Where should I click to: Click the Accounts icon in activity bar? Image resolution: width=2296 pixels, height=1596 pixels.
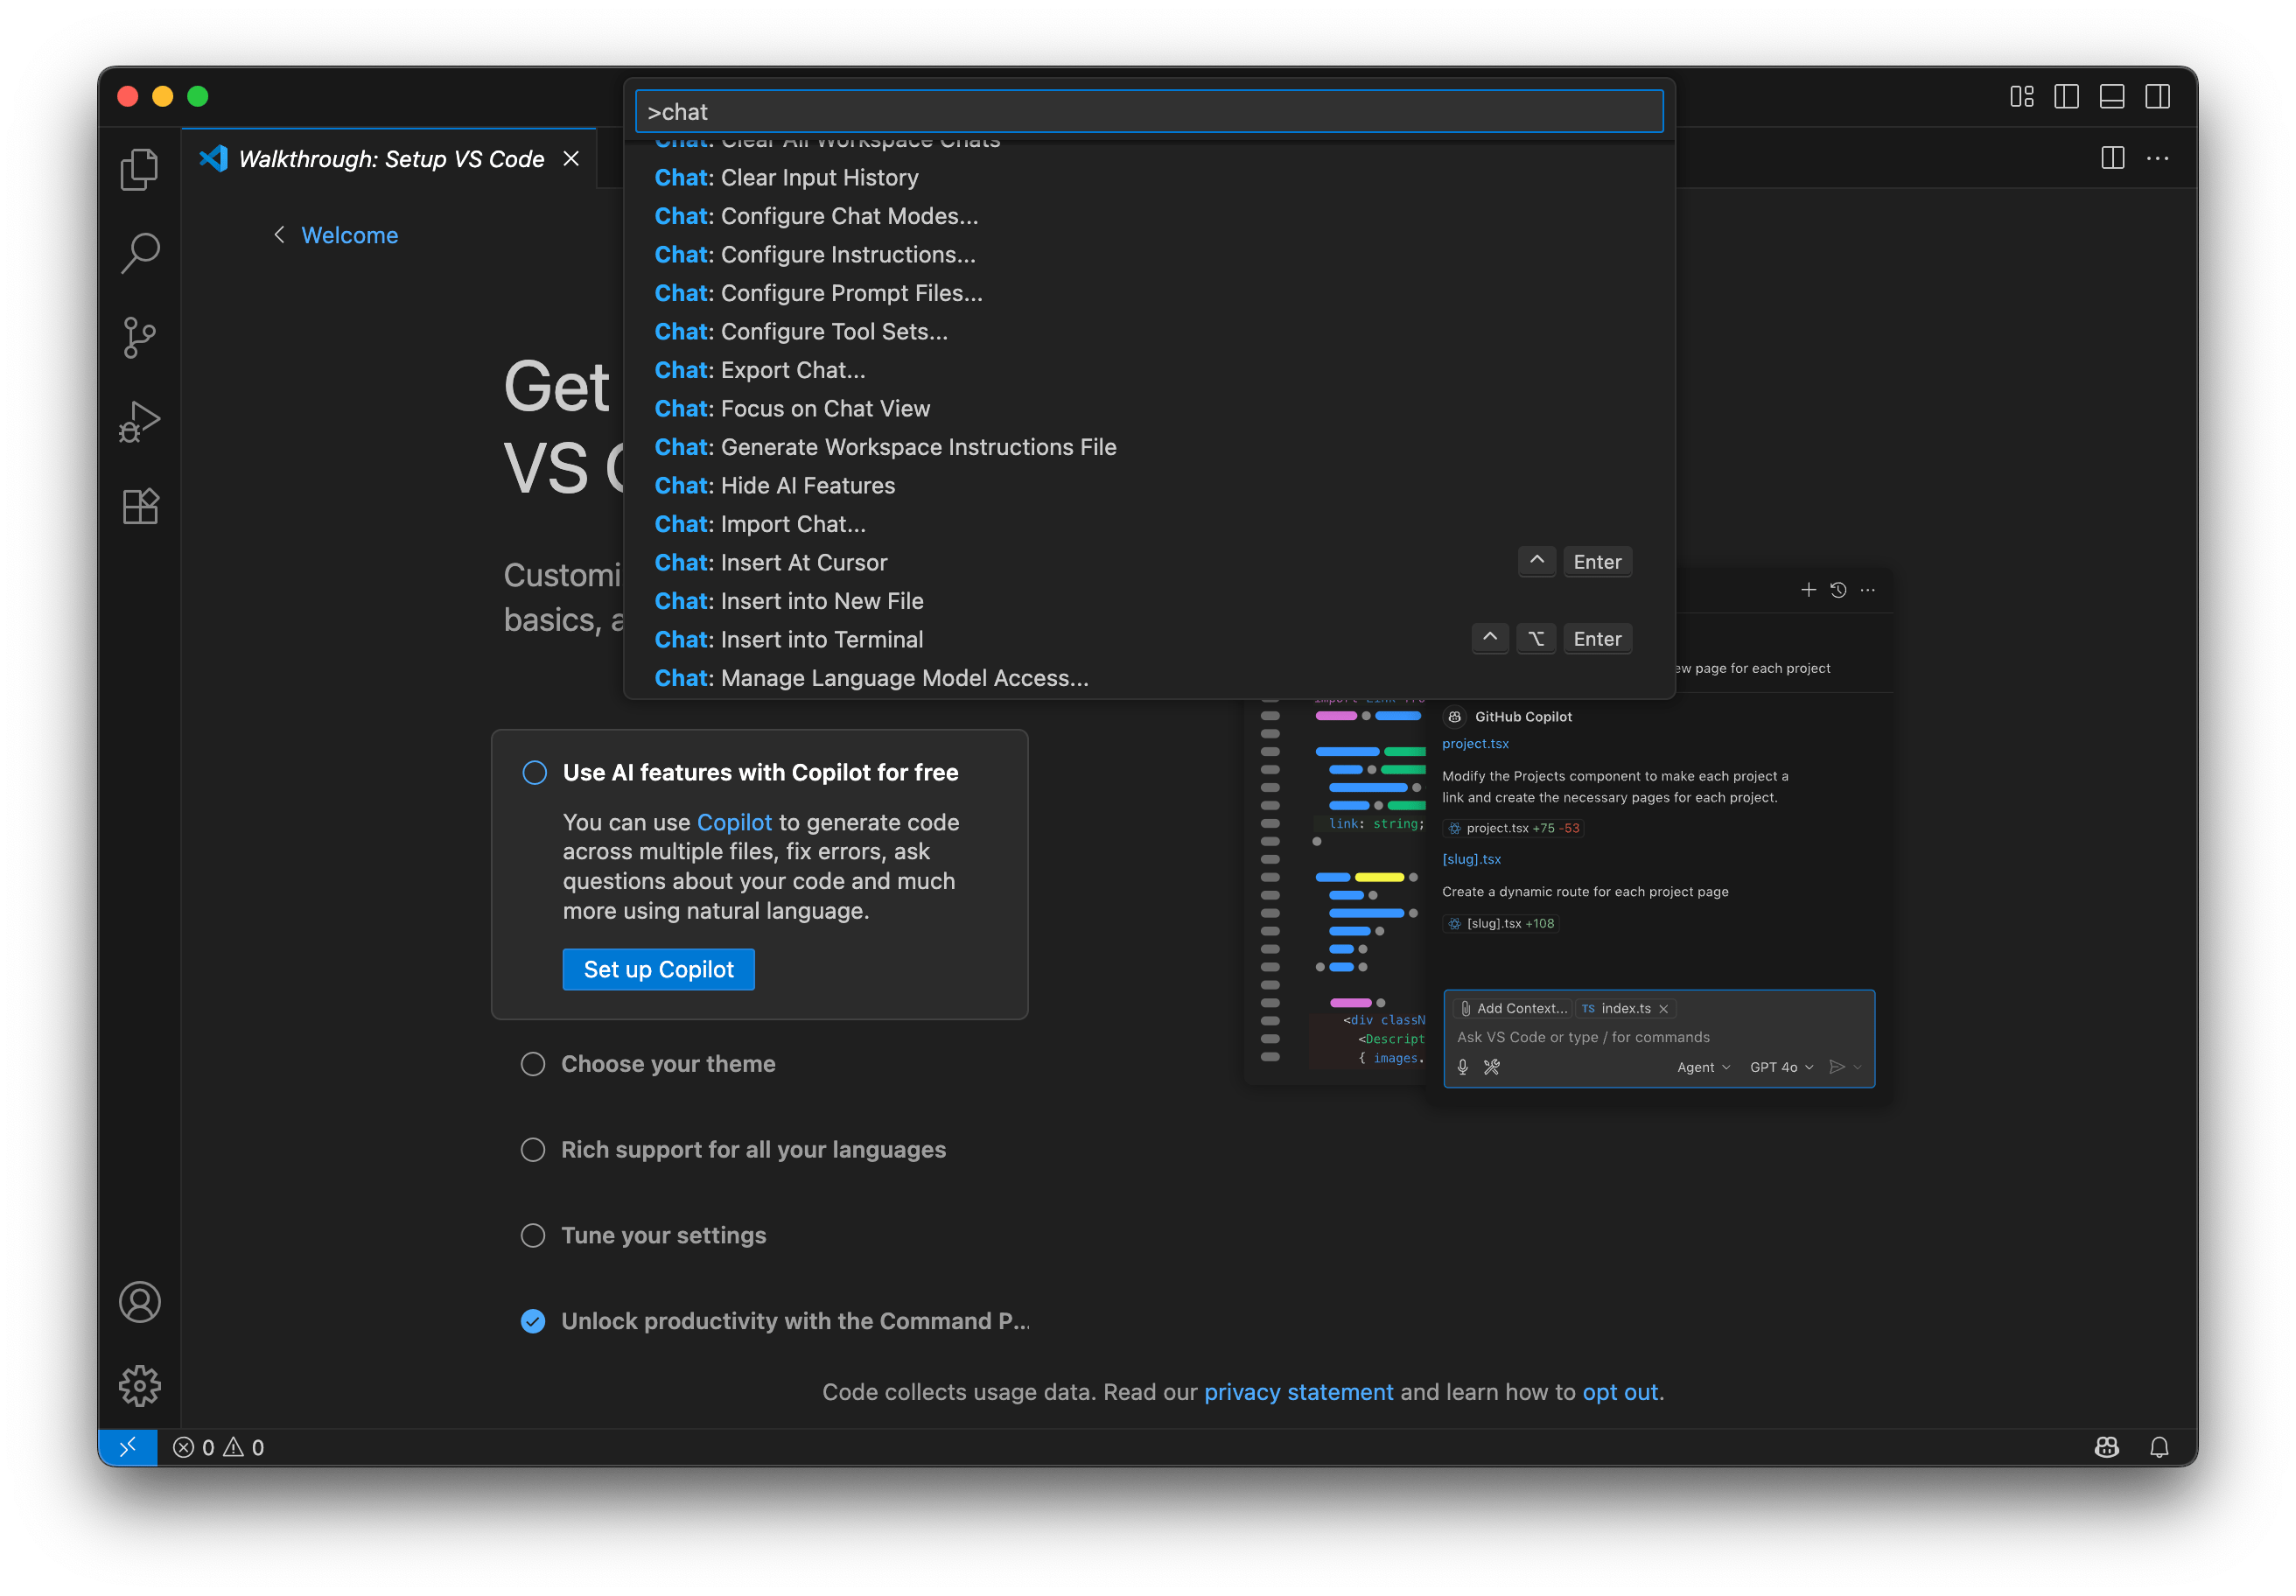pyautogui.click(x=139, y=1302)
